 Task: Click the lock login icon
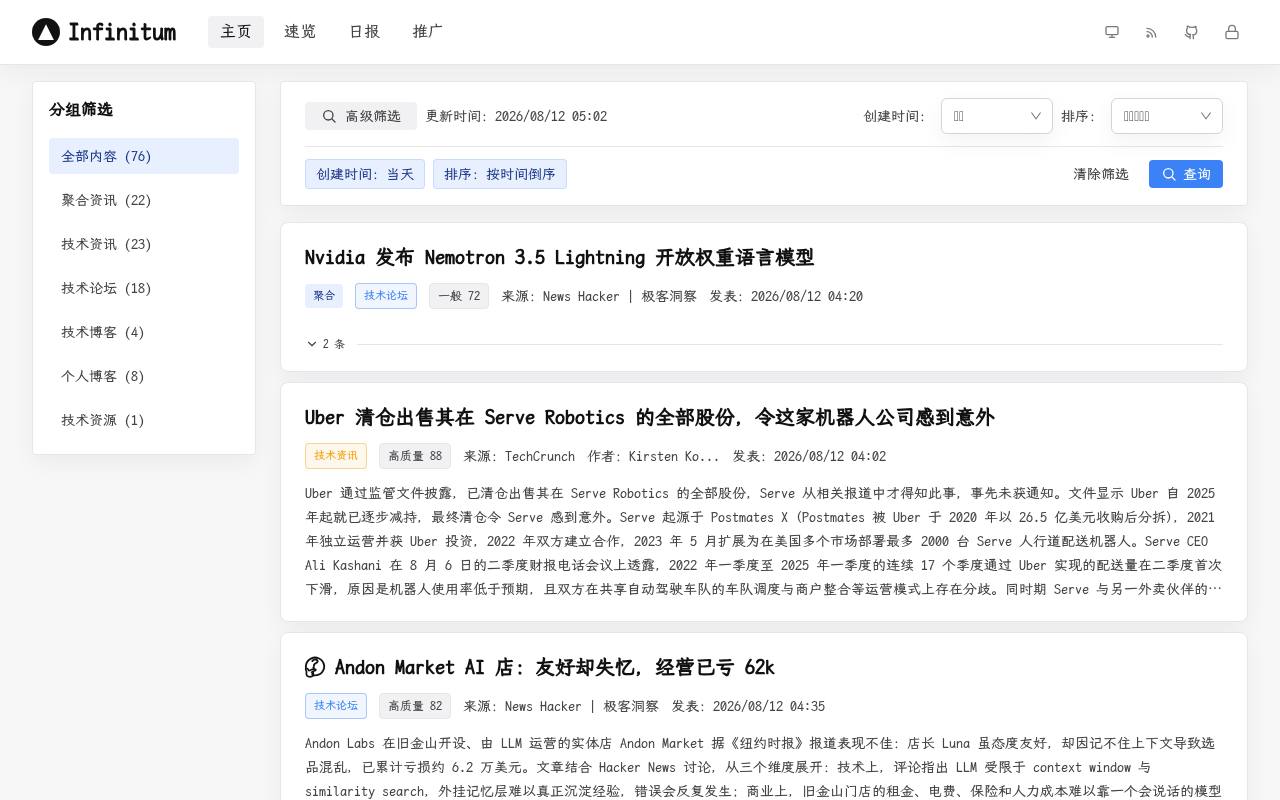point(1232,32)
